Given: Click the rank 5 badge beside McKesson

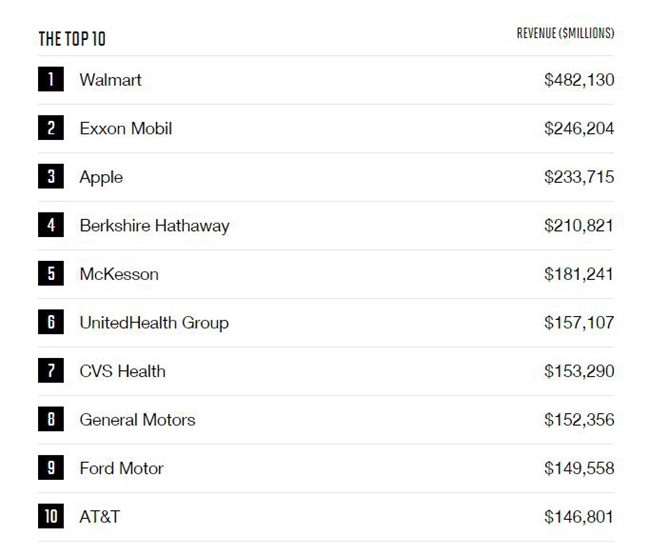Looking at the screenshot, I should (x=51, y=274).
